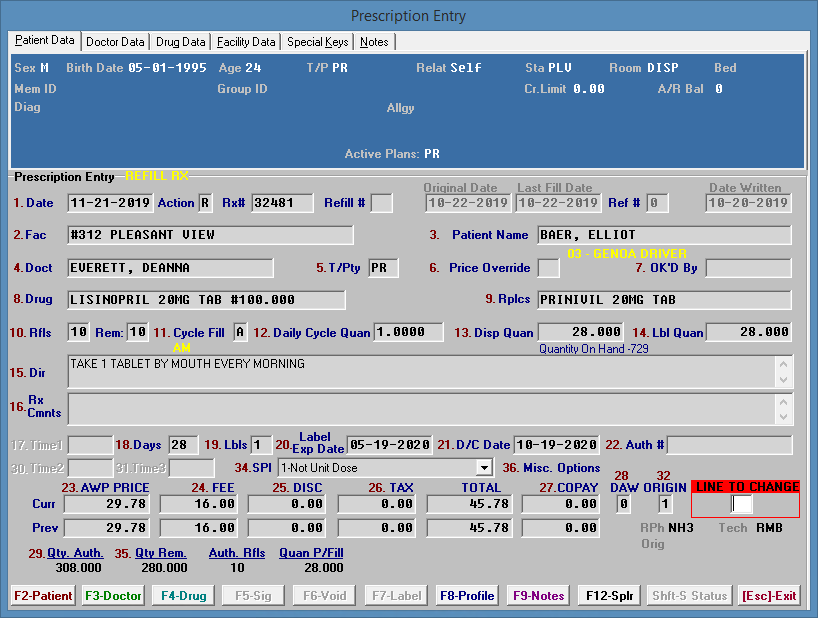This screenshot has width=818, height=618.
Task: Select the Facility Data tab
Action: point(246,42)
